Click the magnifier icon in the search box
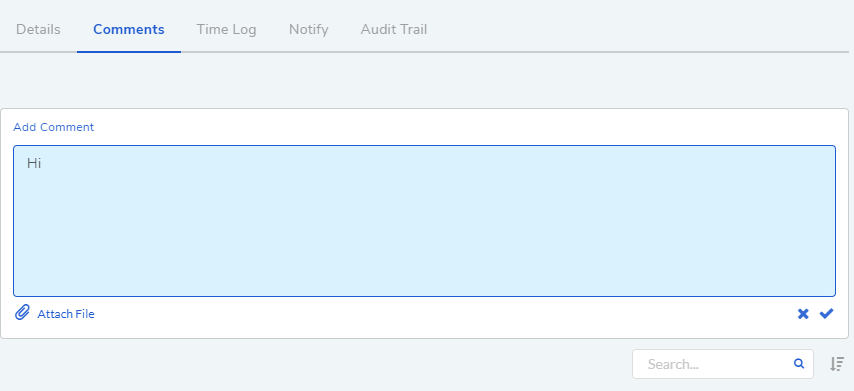This screenshot has height=391, width=854. tap(799, 363)
